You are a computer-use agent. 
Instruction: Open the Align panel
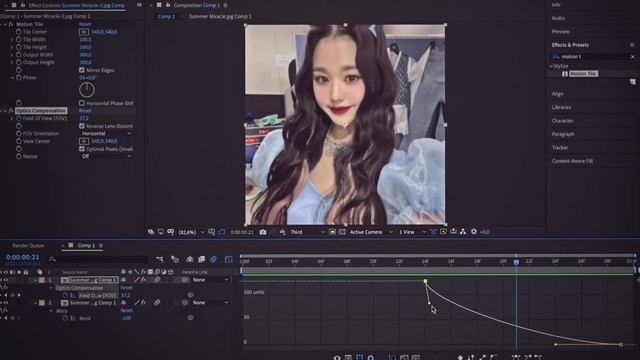558,94
